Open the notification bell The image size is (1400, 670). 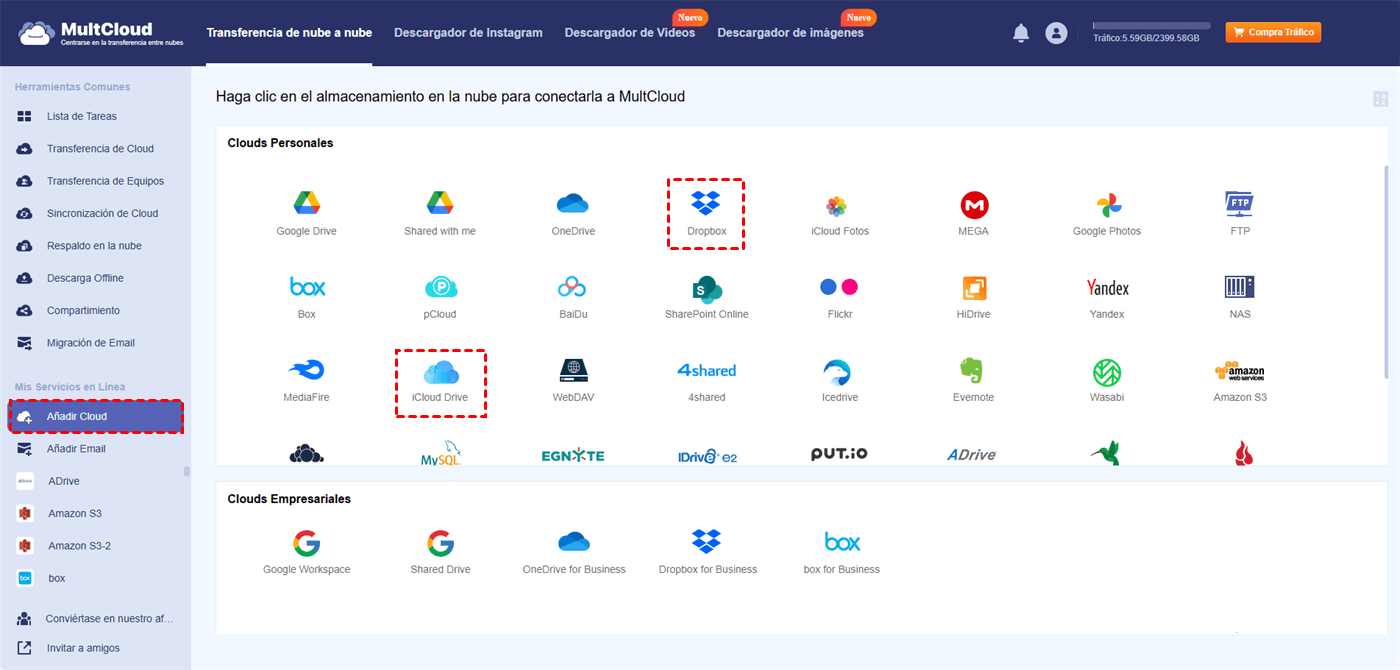tap(1021, 32)
